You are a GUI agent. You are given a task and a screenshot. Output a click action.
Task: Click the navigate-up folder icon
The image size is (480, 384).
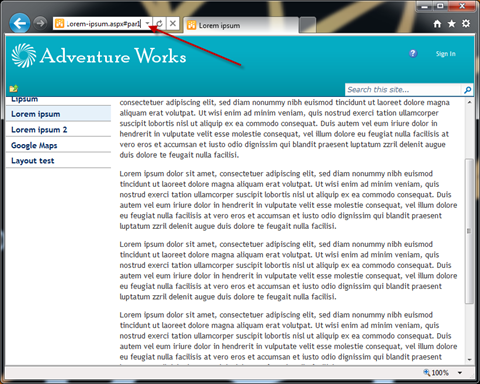tap(14, 89)
